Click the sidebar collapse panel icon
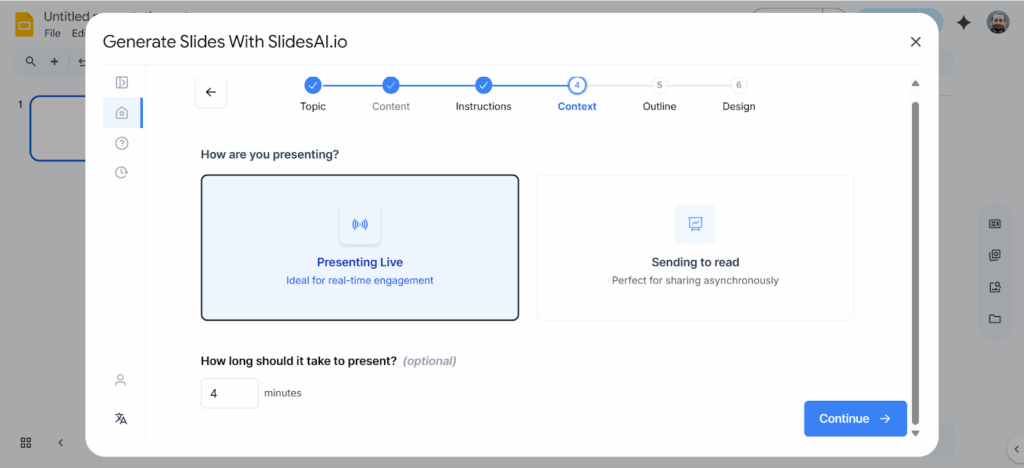1024x468 pixels. tap(121, 83)
